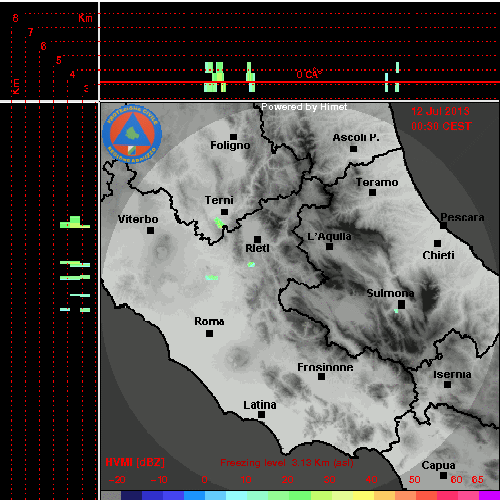The height and width of the screenshot is (500, 500).
Task: Select the Pescara map label
Action: (462, 217)
